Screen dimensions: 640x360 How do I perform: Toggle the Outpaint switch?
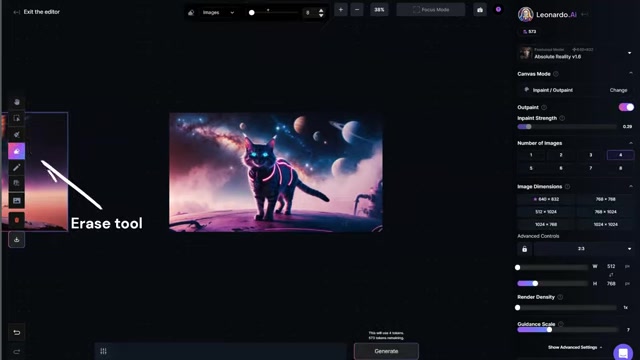(626, 107)
